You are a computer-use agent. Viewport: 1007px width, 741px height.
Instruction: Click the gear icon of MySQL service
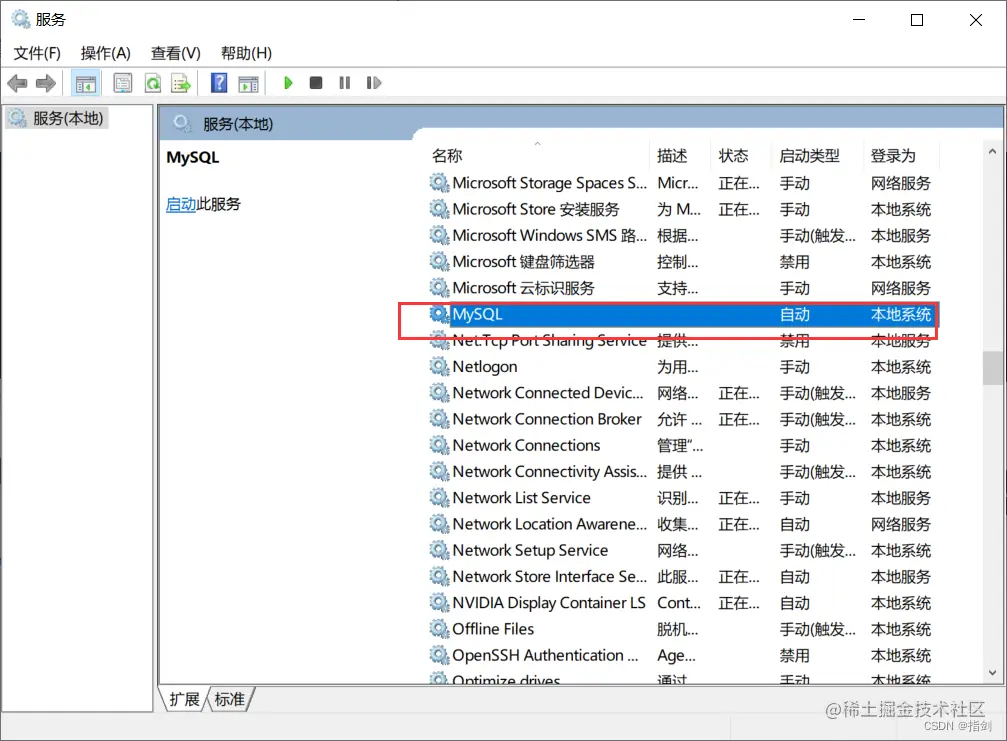(x=439, y=314)
